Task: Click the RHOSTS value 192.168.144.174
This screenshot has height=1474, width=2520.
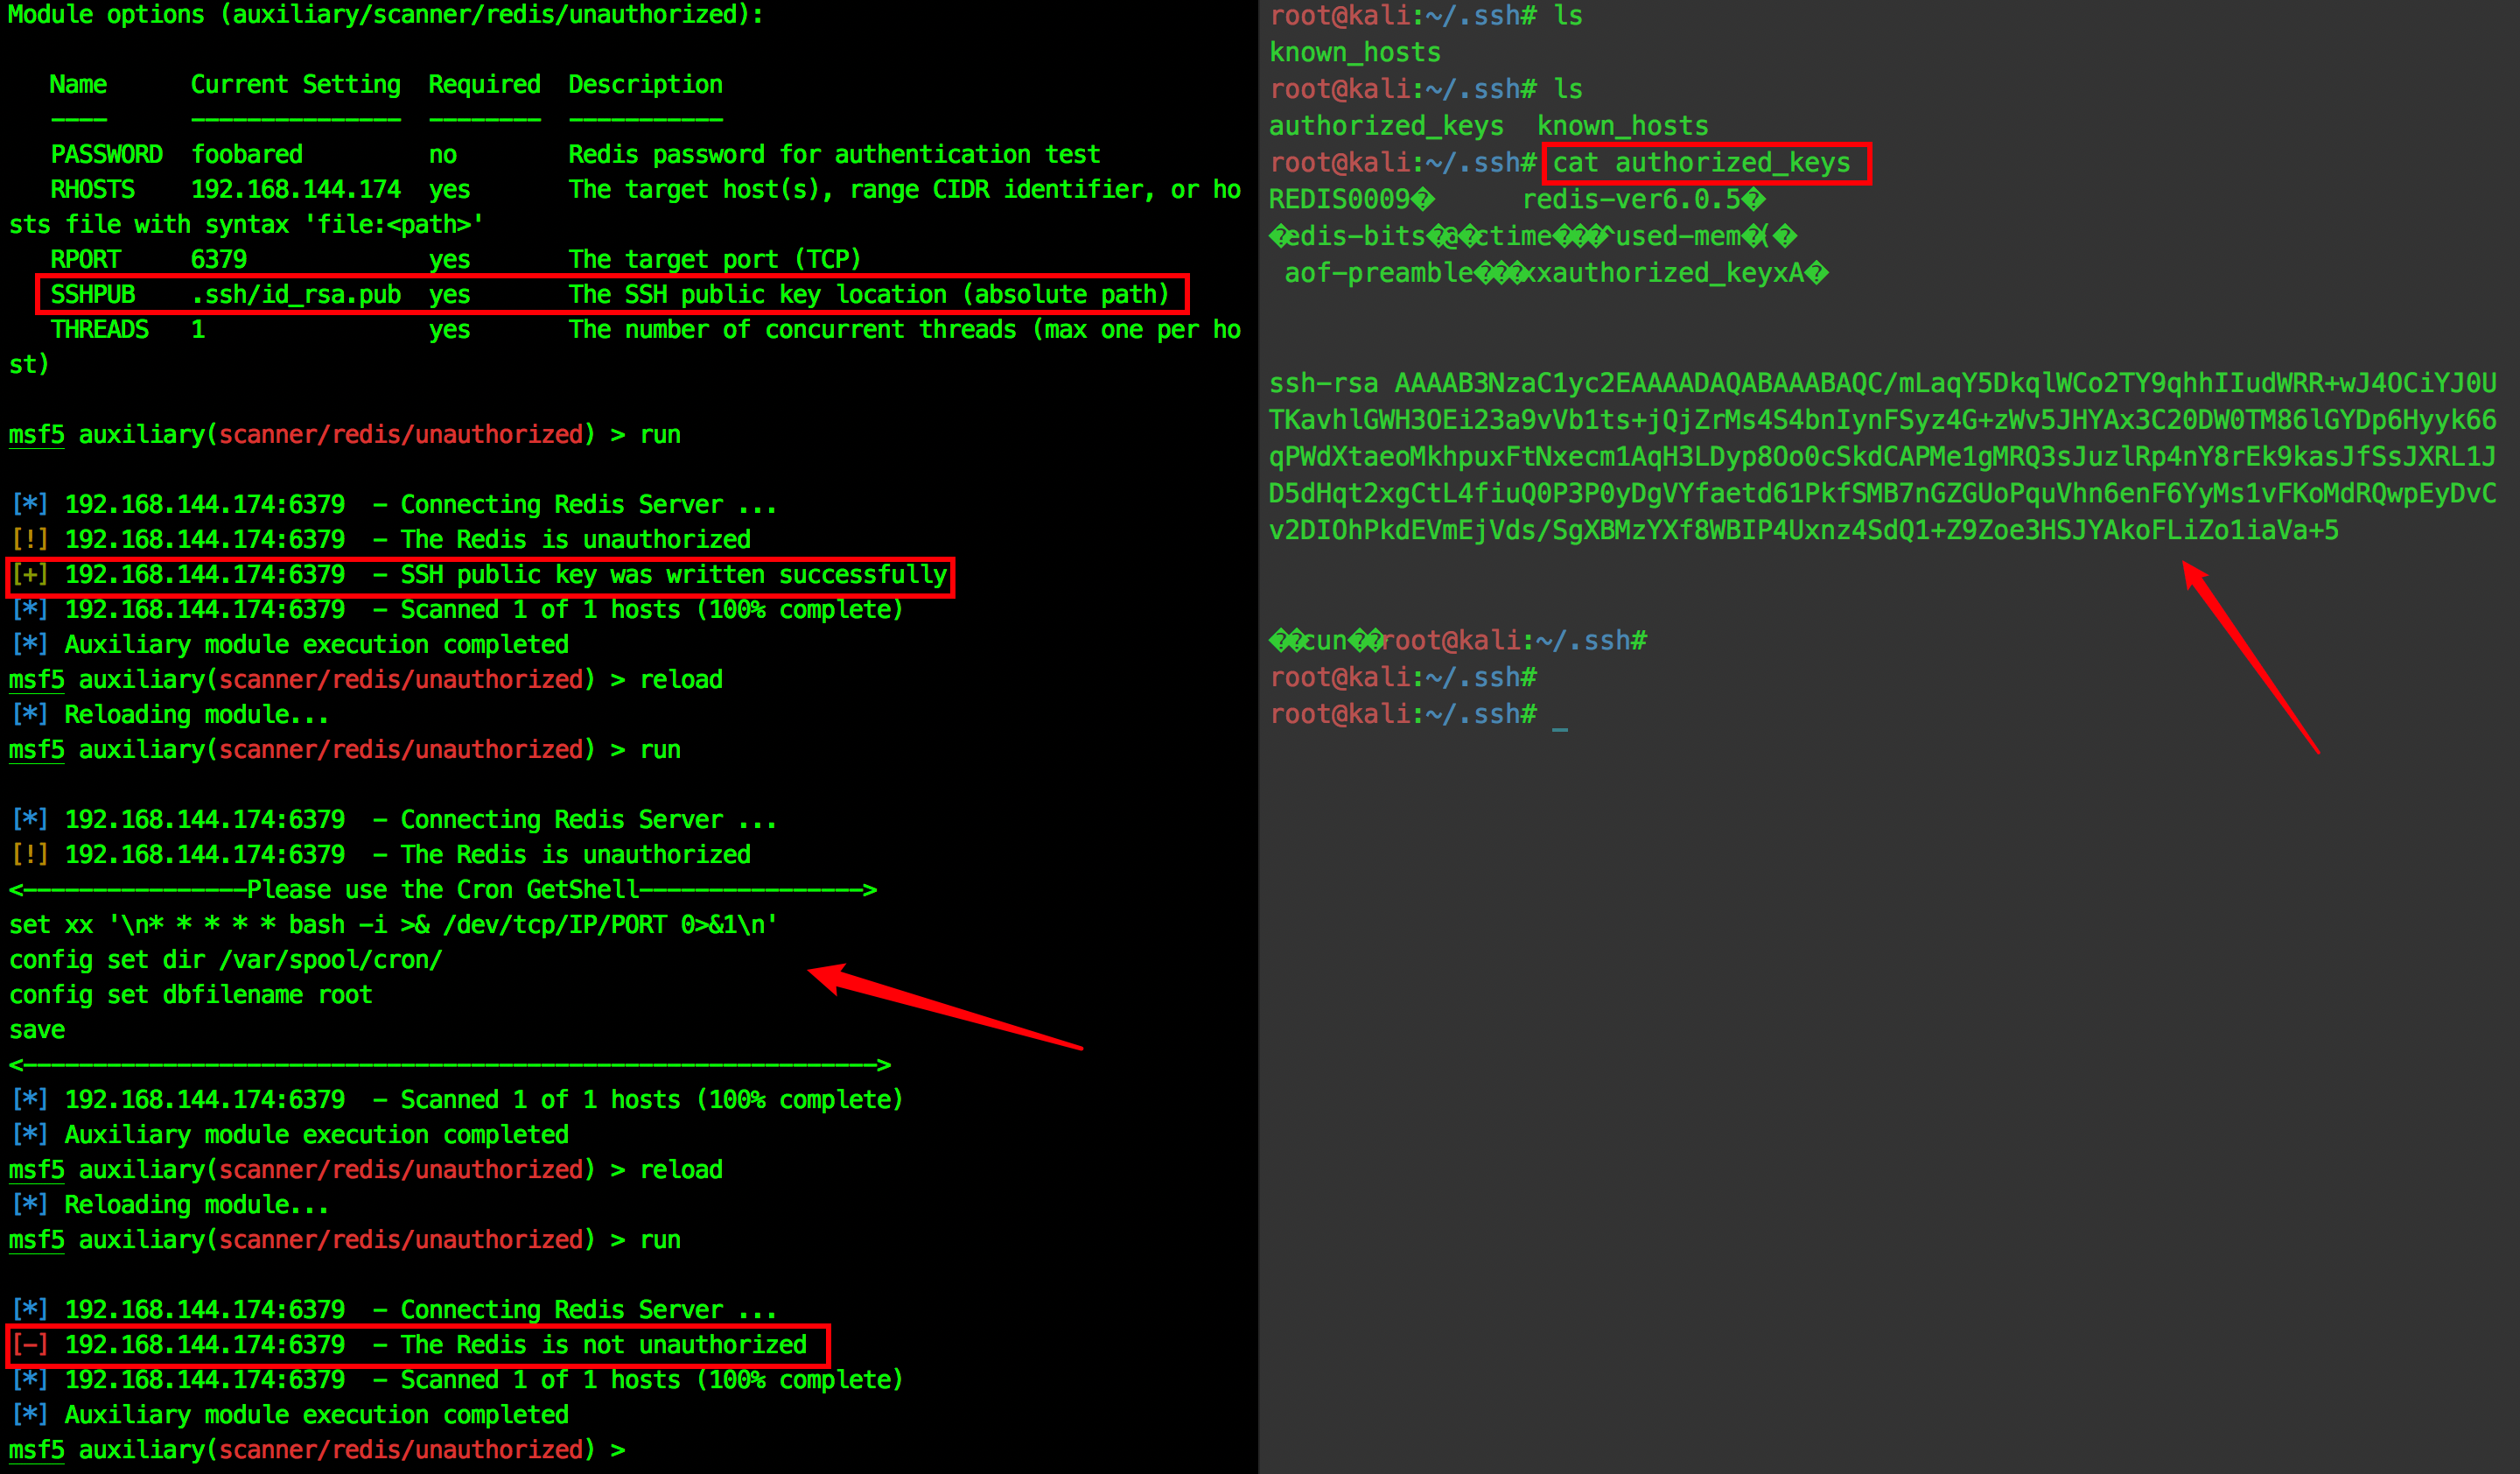Action: pos(295,190)
